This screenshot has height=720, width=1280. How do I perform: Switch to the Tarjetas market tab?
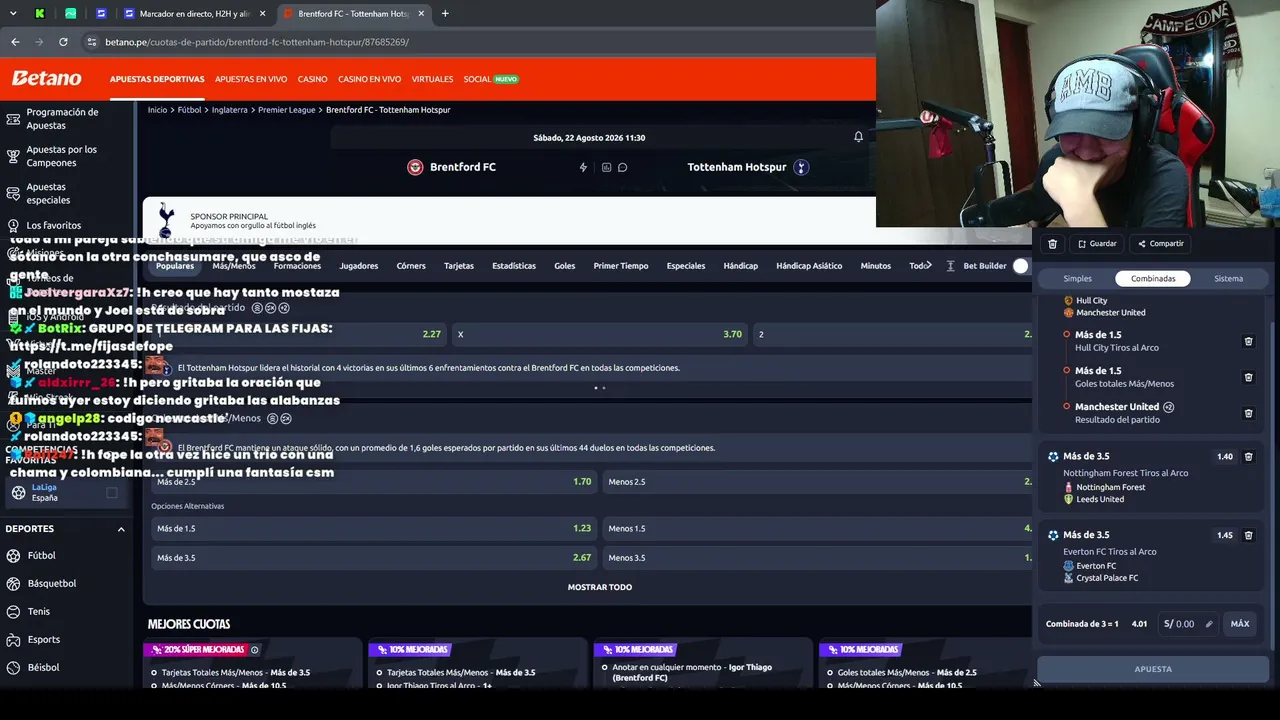coord(459,266)
